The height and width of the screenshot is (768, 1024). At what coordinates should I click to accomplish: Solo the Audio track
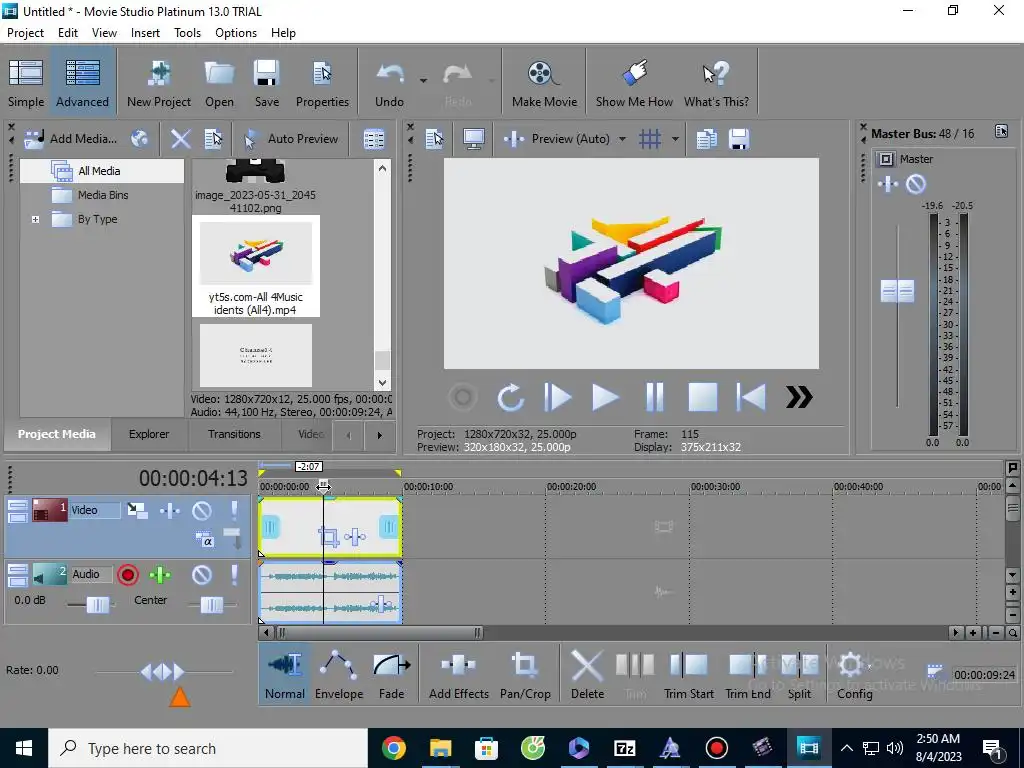(234, 575)
